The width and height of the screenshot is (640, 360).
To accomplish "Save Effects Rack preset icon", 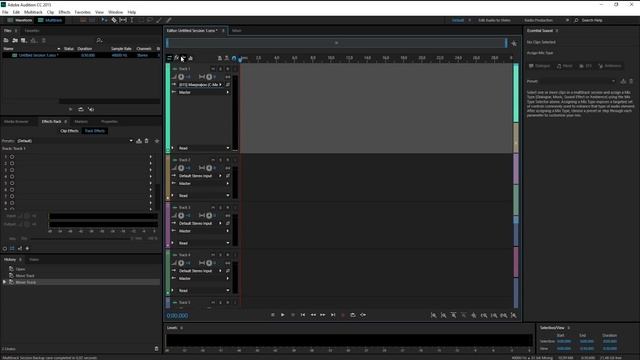I will tap(139, 141).
